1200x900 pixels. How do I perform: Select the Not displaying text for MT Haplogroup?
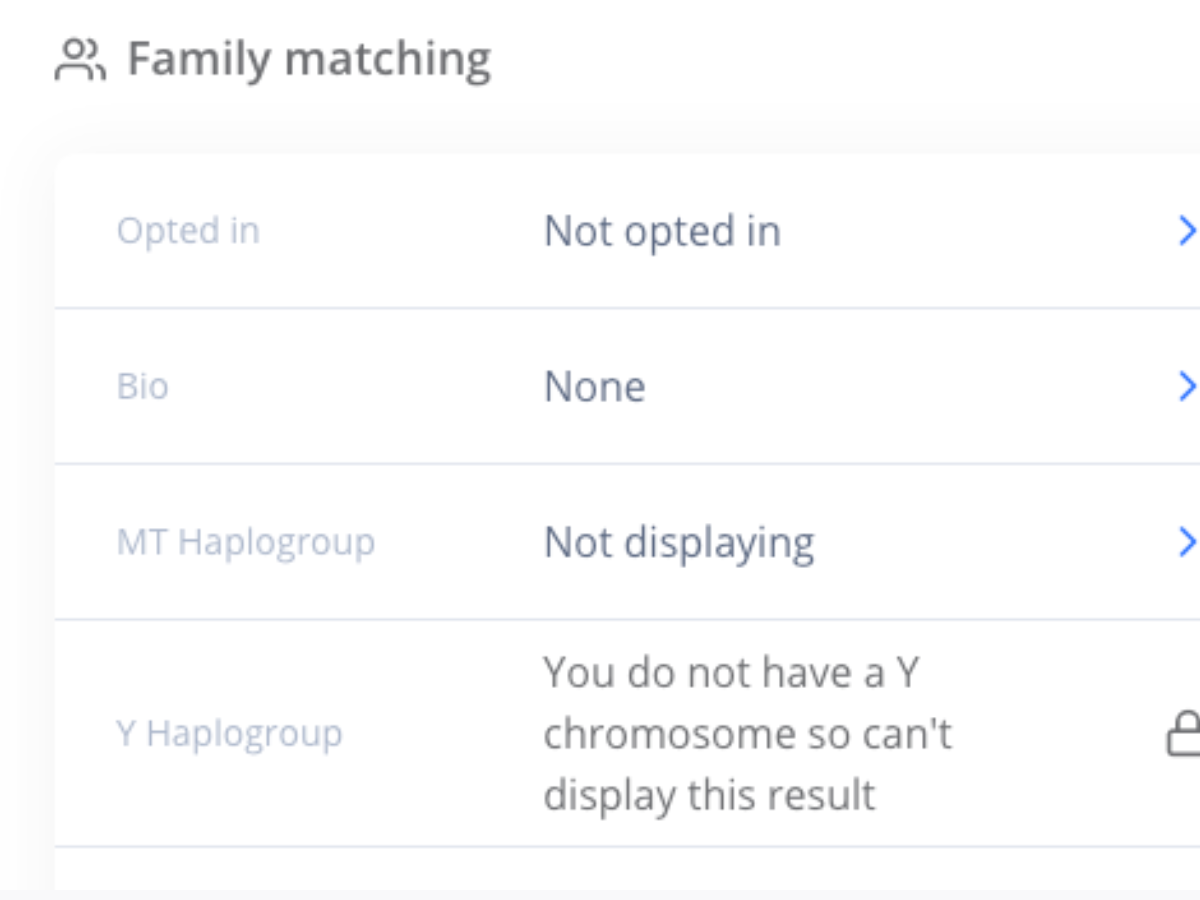click(678, 542)
